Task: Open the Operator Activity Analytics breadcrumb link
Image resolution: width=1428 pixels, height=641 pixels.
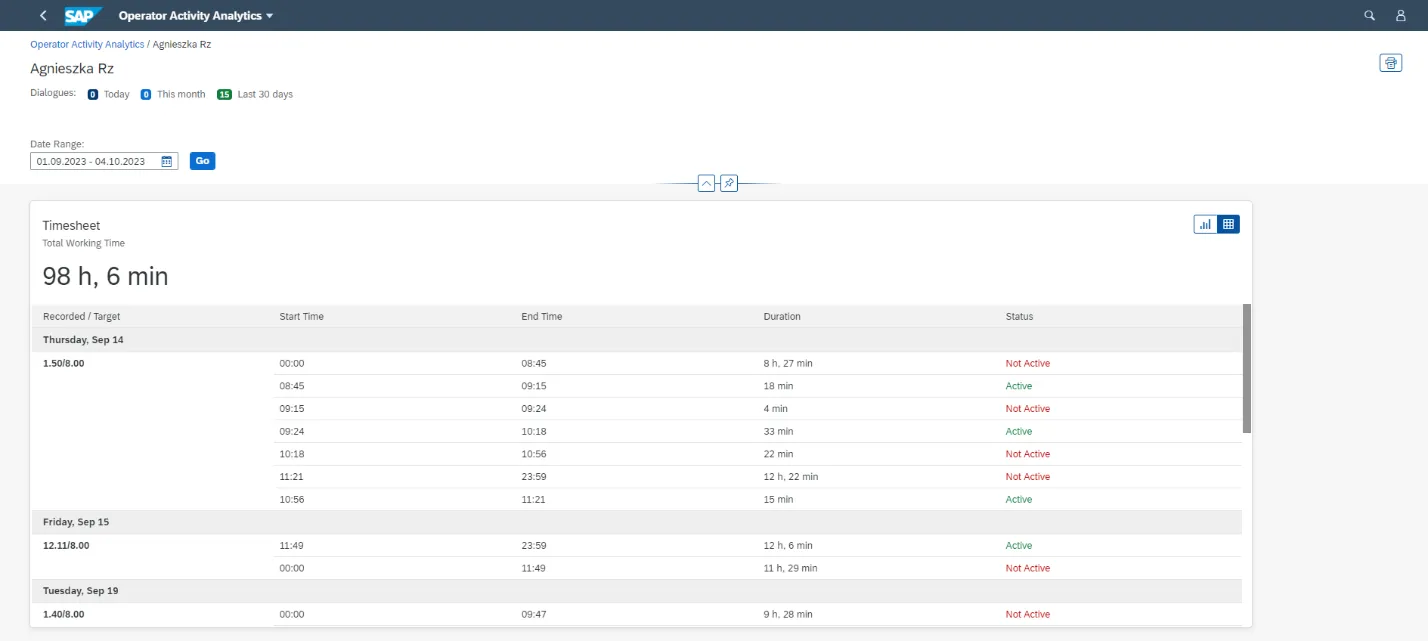Action: 87,45
